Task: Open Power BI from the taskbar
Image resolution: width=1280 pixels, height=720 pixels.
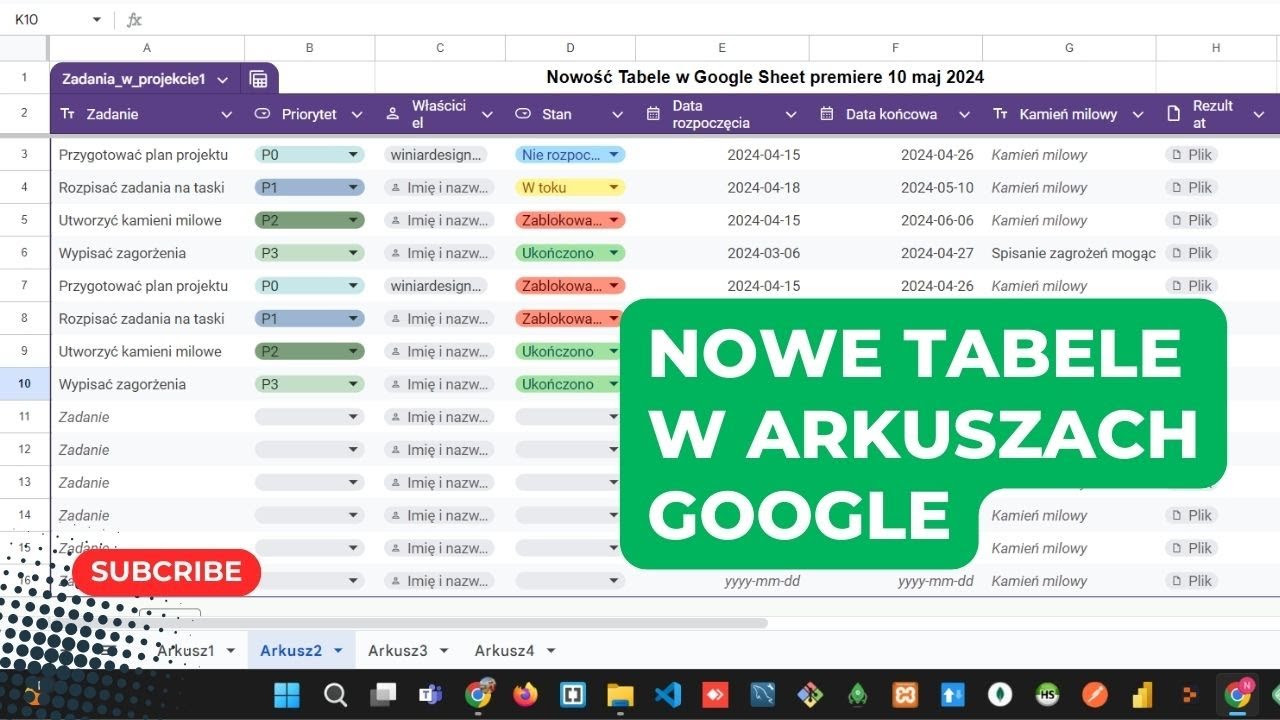Action: tap(1143, 694)
